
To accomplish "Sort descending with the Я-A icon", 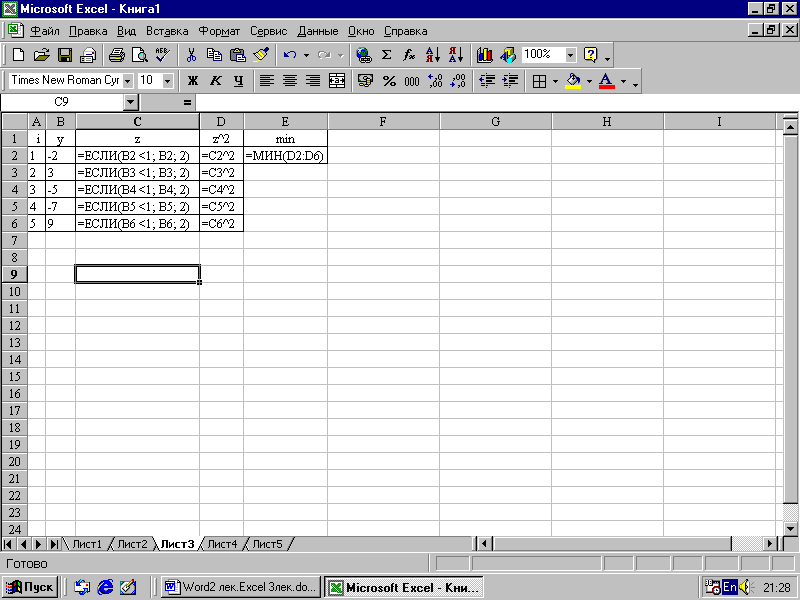I will [x=456, y=55].
